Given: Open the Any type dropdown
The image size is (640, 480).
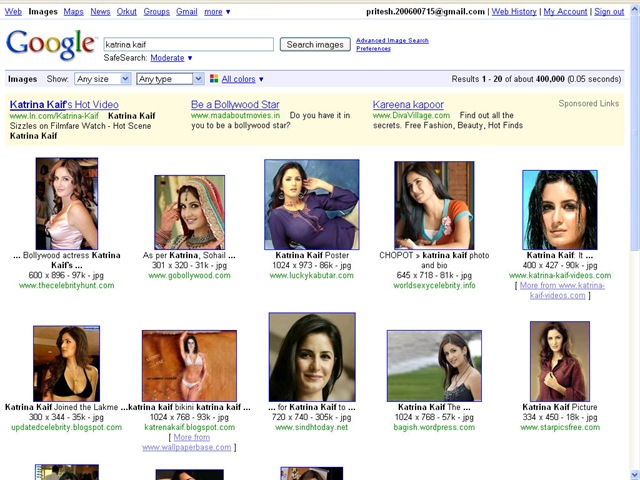Looking at the screenshot, I should pos(170,79).
